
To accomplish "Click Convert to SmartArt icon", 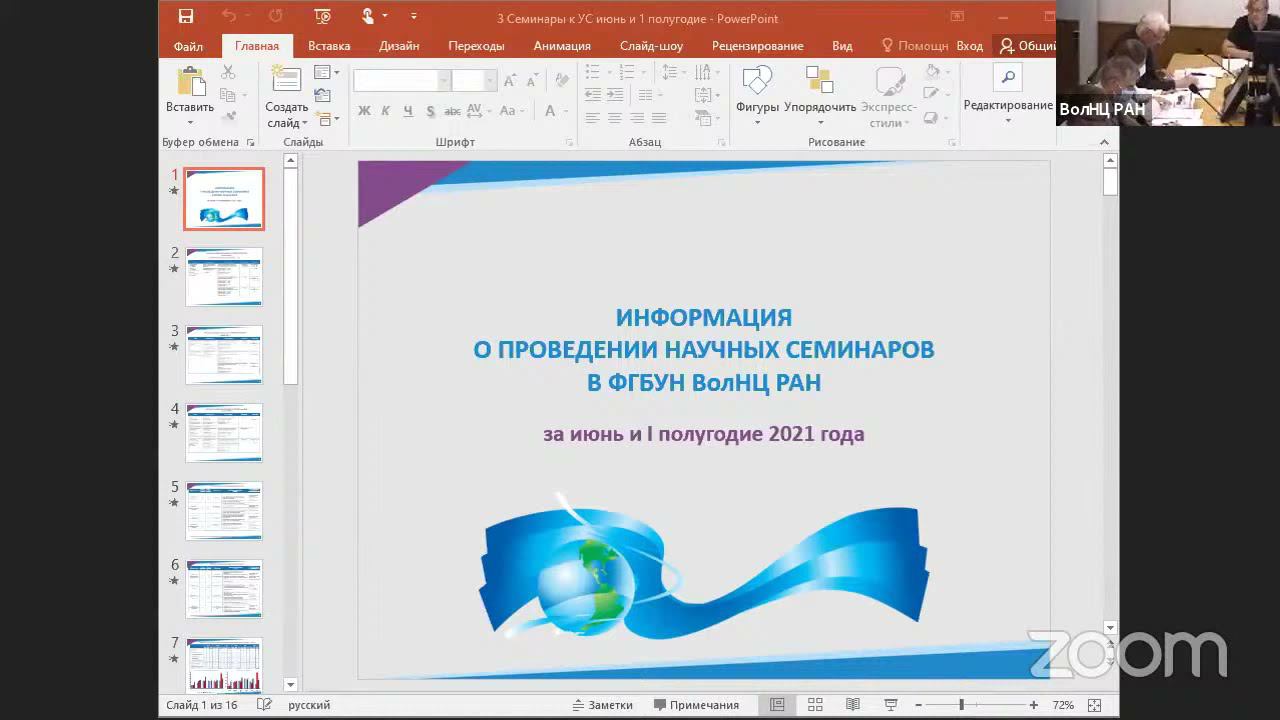I will click(x=705, y=118).
